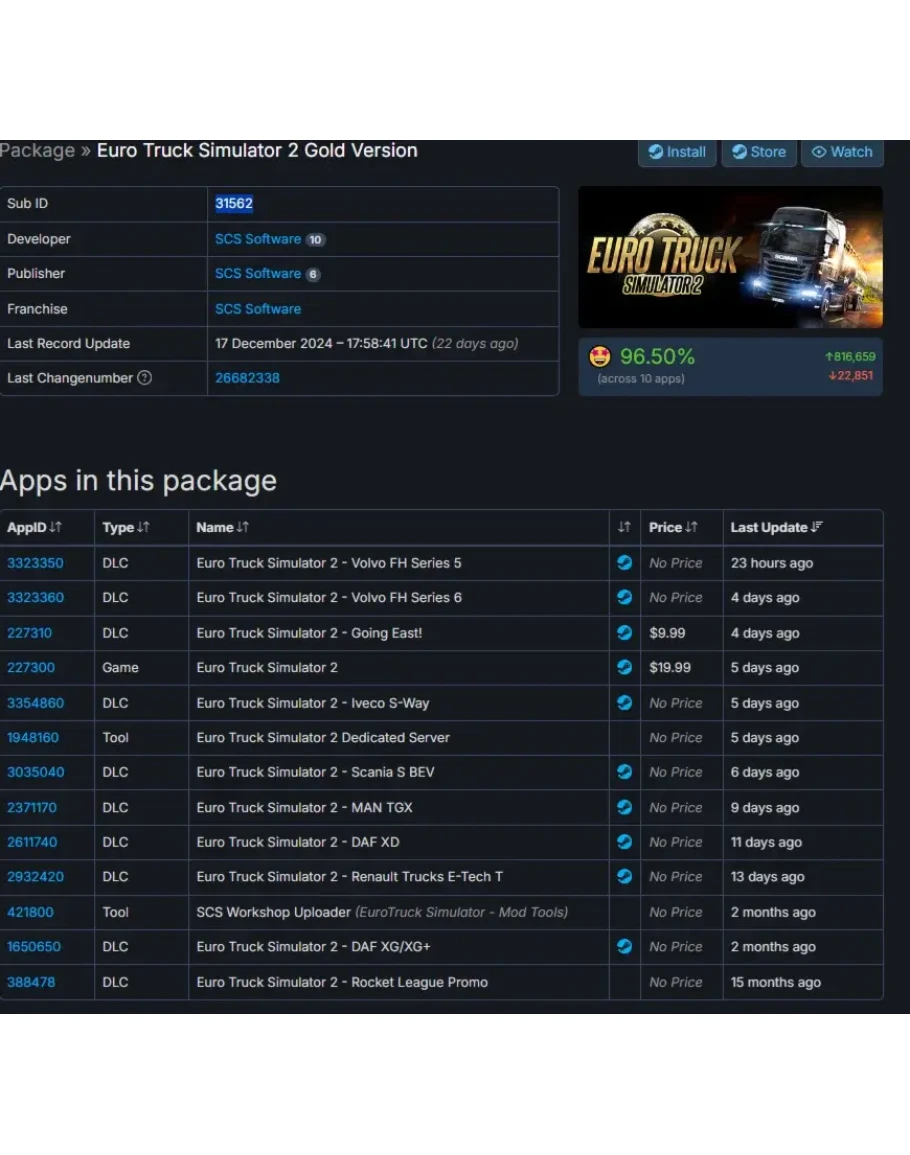
Task: Sort table by Type column
Action: 126,527
